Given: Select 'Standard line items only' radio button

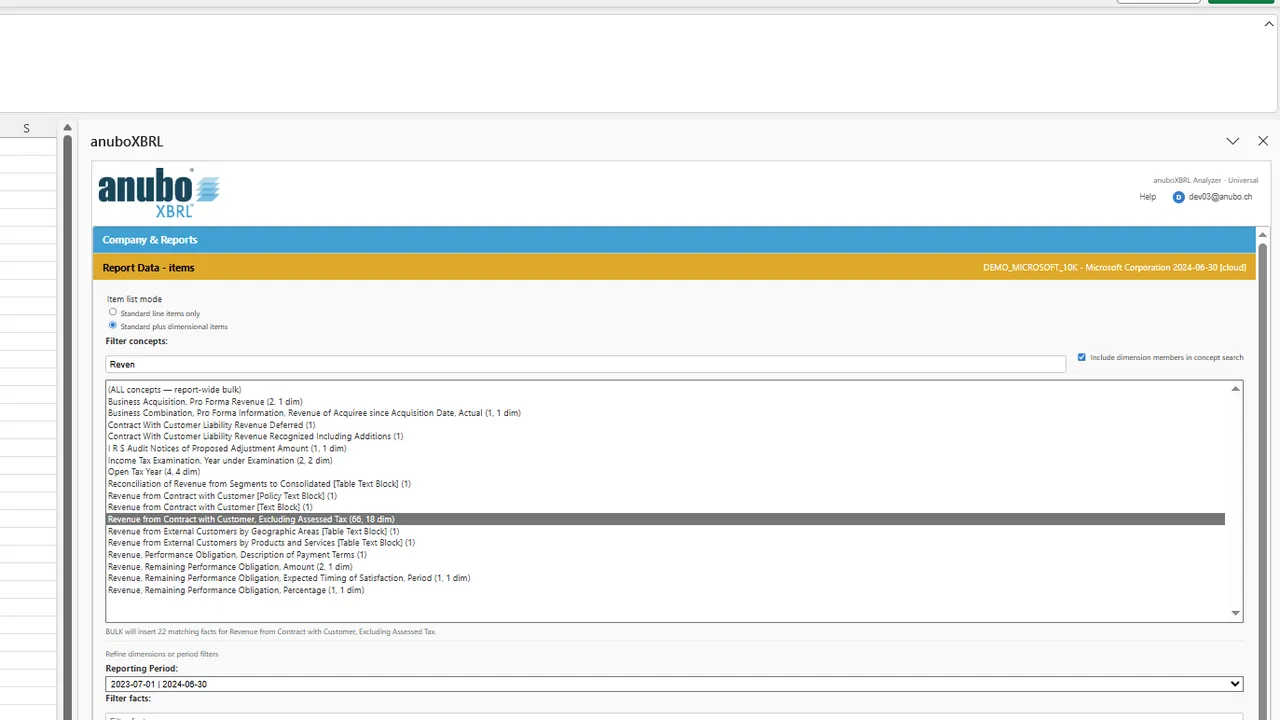Looking at the screenshot, I should point(112,312).
